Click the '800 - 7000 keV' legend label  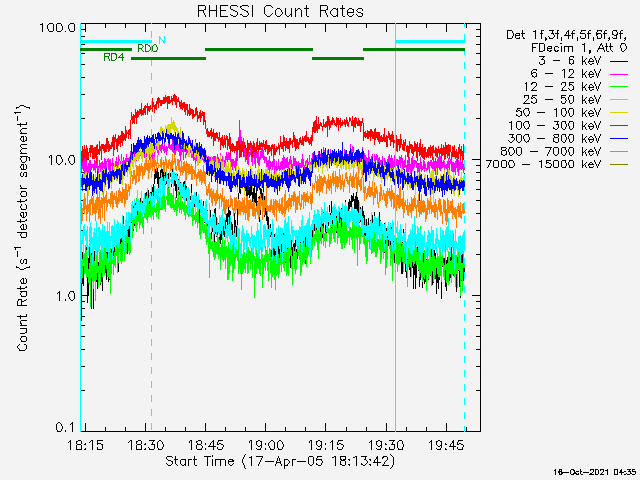[x=551, y=151]
